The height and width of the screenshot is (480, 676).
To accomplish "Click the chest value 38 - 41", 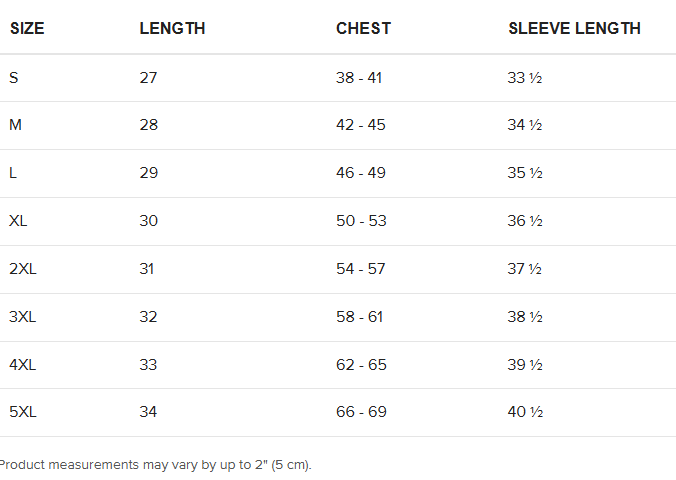I will tap(359, 78).
